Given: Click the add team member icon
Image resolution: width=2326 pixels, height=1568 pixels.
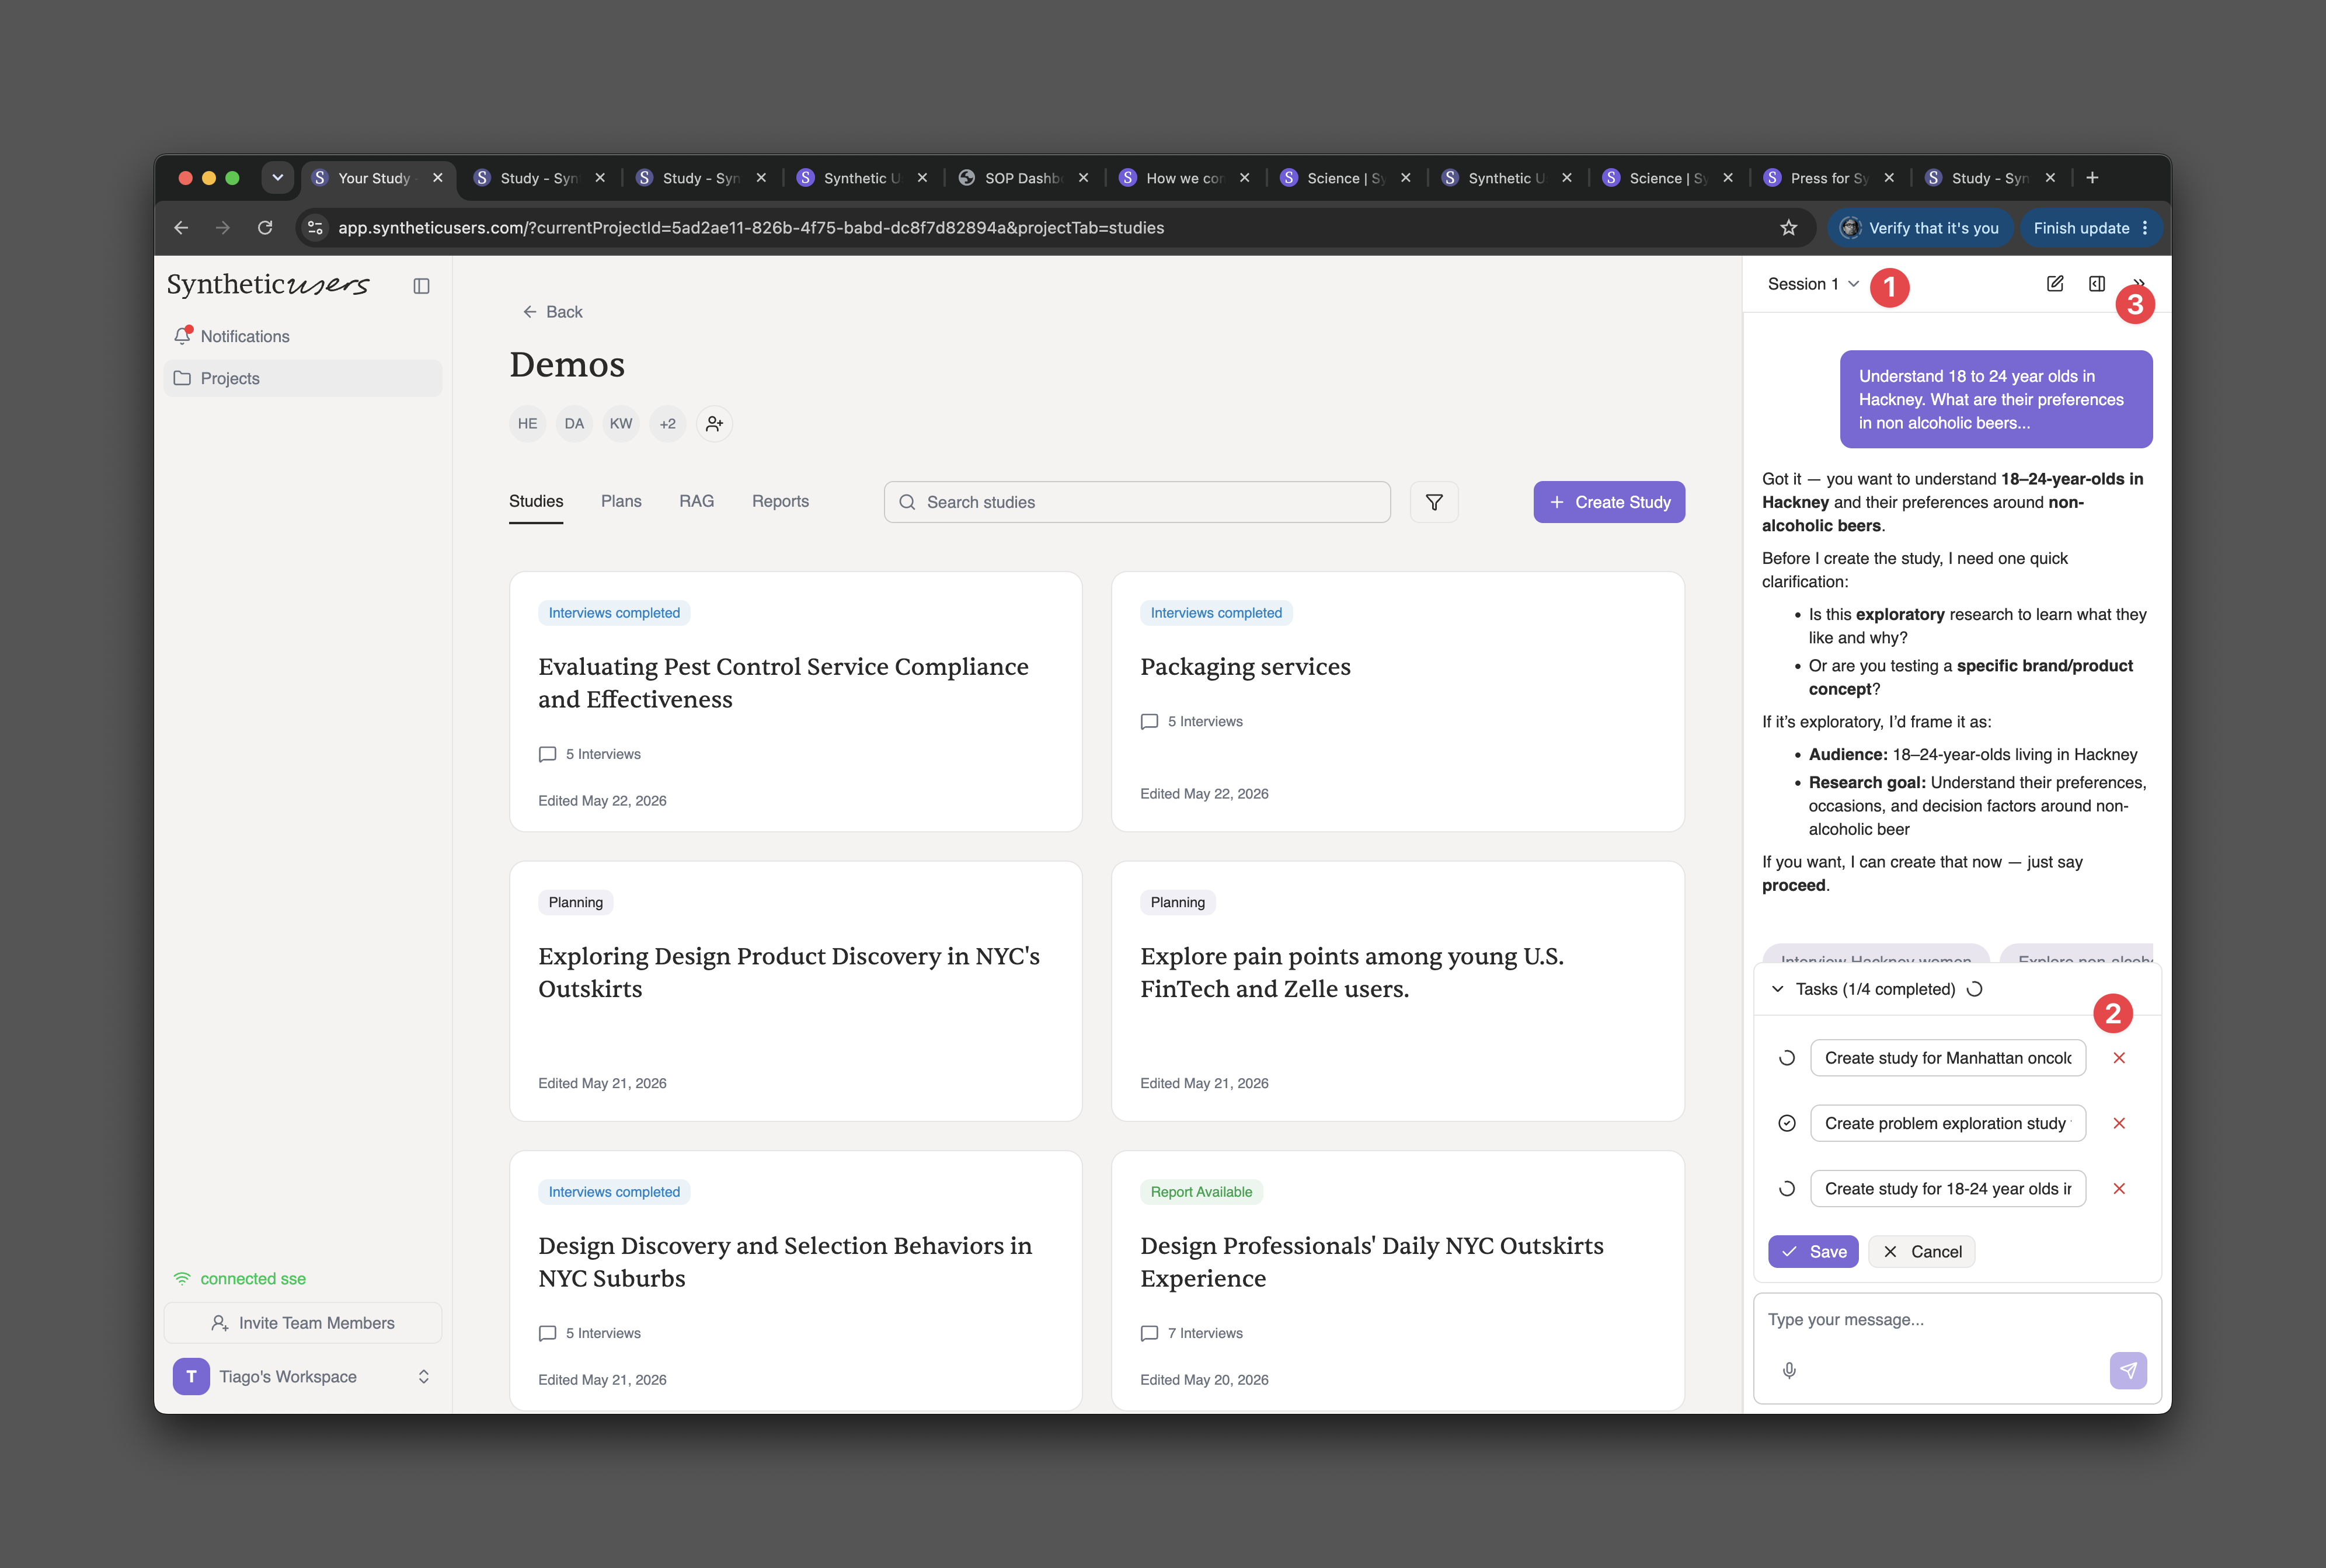Looking at the screenshot, I should (714, 424).
